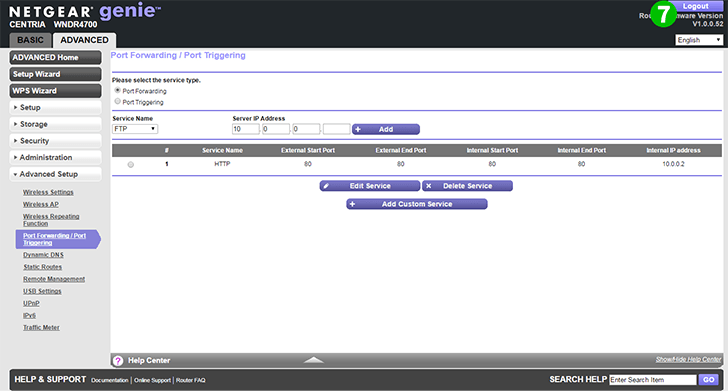Click the Internal End Port column header
The height and width of the screenshot is (391, 728).
point(581,150)
